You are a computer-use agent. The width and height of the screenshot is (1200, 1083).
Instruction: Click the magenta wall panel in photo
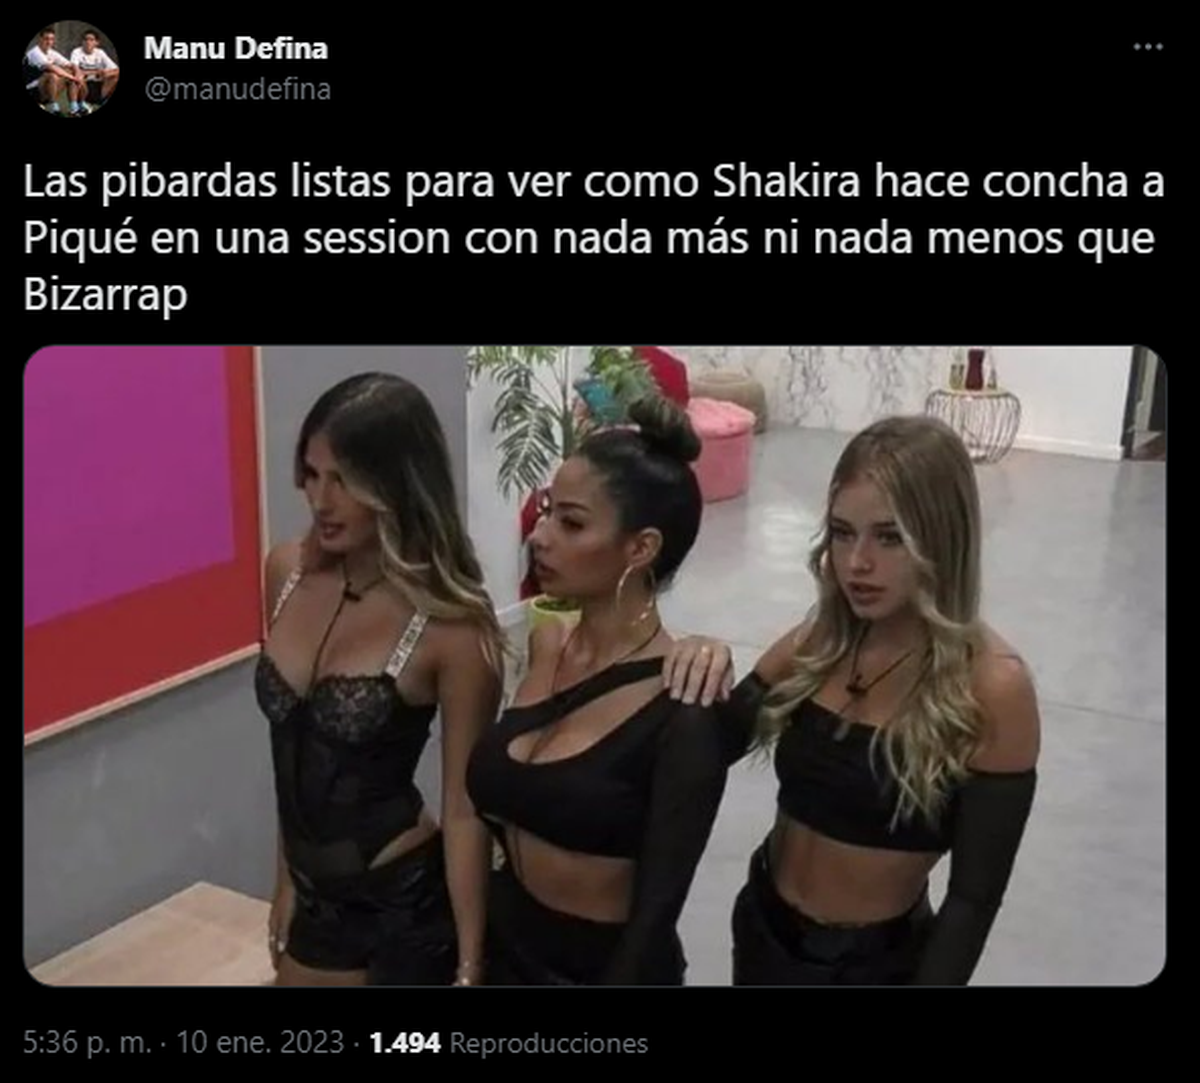(x=129, y=485)
